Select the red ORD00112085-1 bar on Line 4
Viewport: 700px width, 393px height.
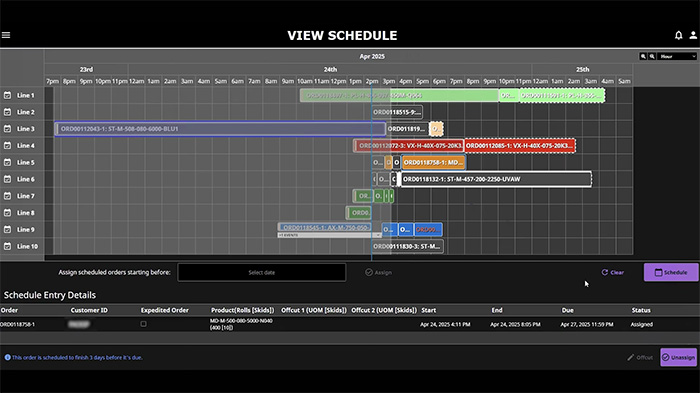[x=520, y=146]
